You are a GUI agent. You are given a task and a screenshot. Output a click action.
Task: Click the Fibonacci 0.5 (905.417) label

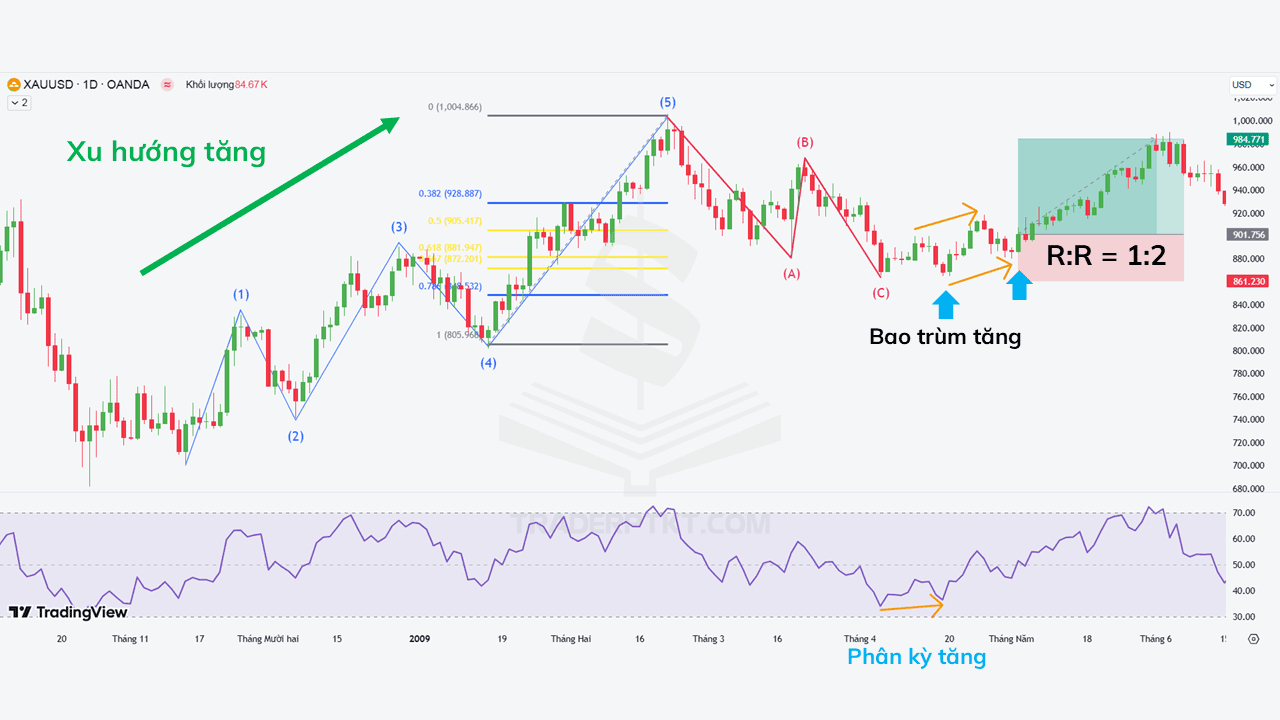[x=455, y=221]
